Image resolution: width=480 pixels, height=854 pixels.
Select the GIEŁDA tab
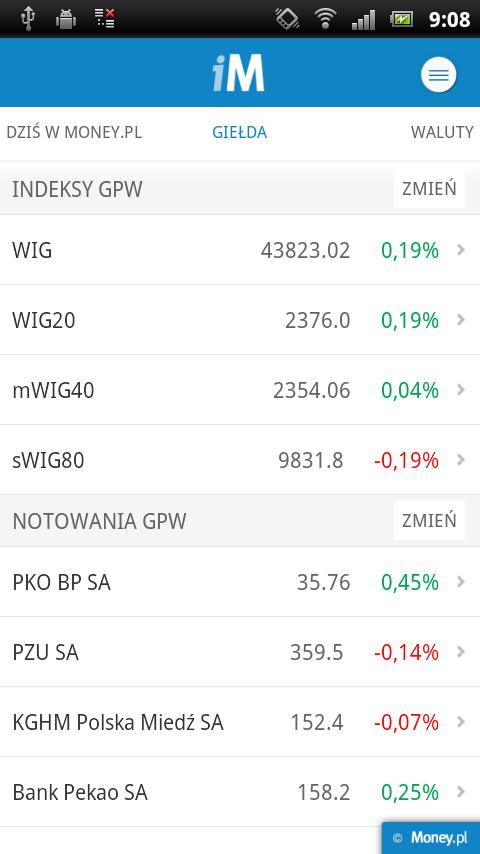click(240, 132)
